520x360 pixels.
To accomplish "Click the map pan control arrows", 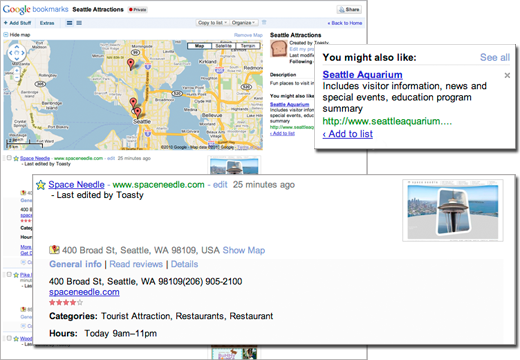I will [x=17, y=53].
